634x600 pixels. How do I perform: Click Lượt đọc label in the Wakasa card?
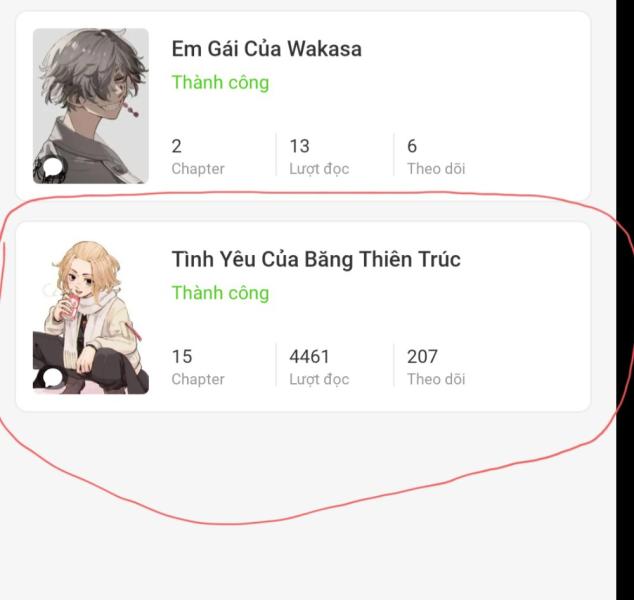click(x=319, y=169)
